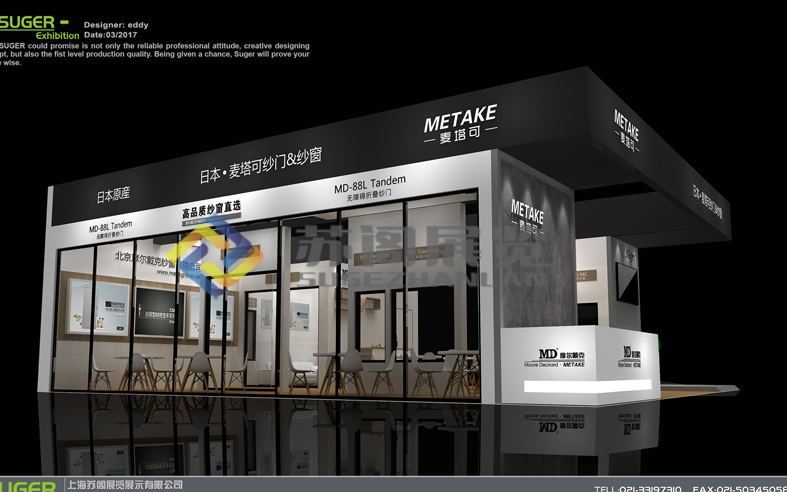Click the 上海苏阁展览展示有限公司 footer text
The height and width of the screenshot is (492, 787).
point(122,486)
